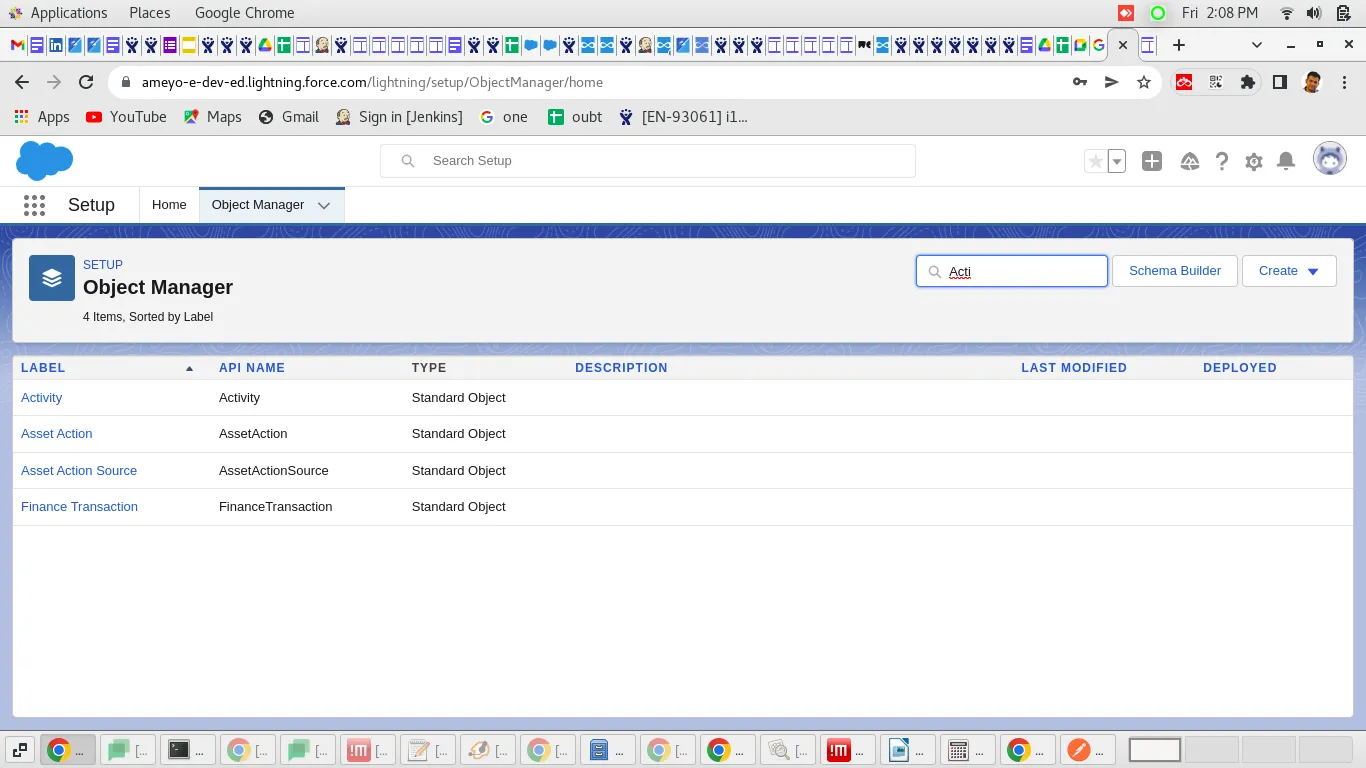Click the Chrome address bar URL

(x=372, y=82)
